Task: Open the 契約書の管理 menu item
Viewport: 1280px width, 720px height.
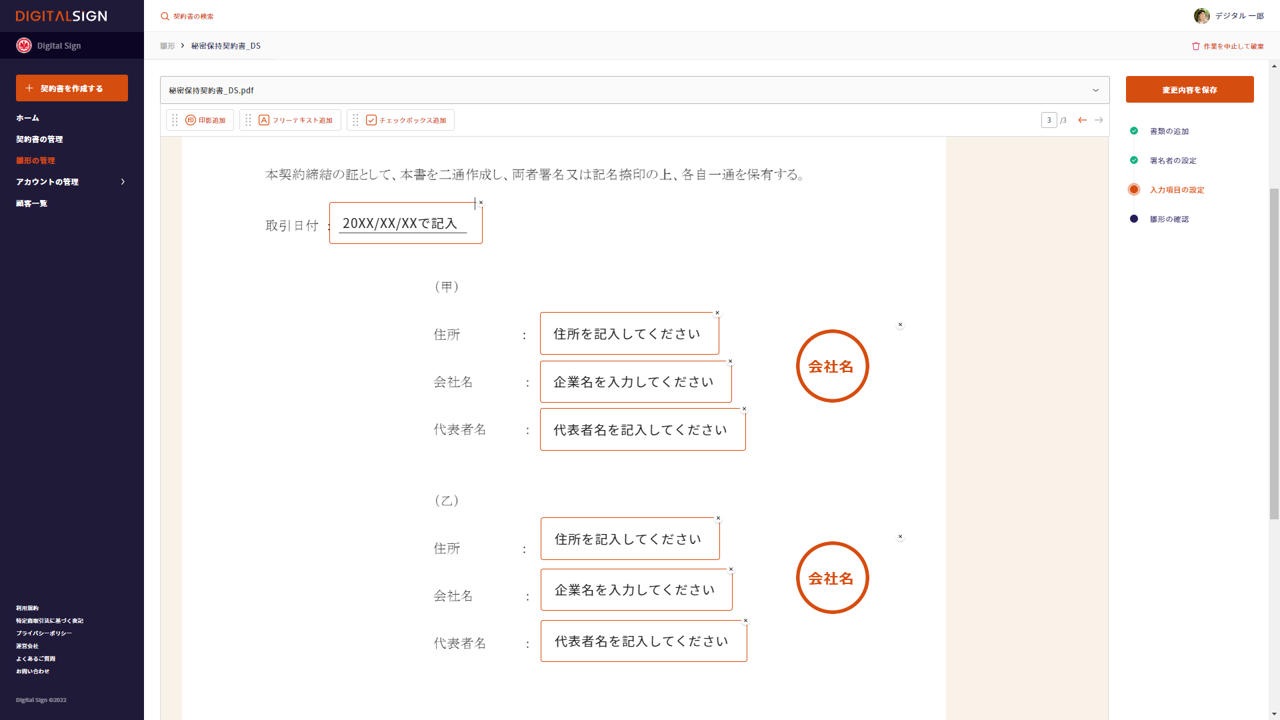Action: [x=39, y=139]
